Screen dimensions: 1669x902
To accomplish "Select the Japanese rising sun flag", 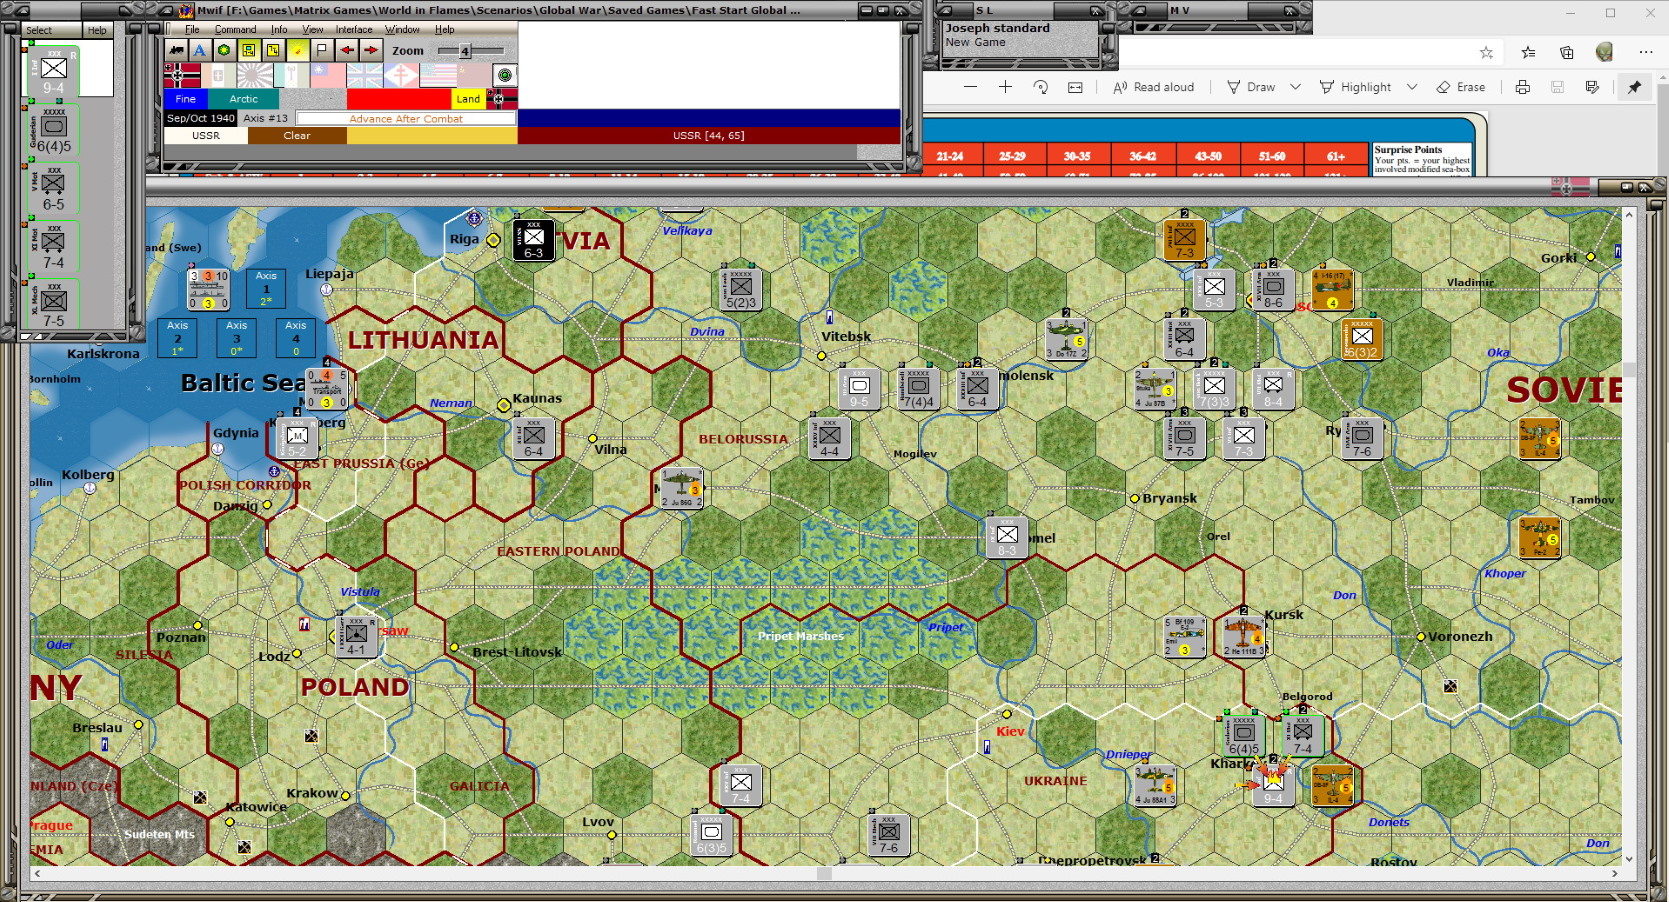I will pyautogui.click(x=256, y=76).
